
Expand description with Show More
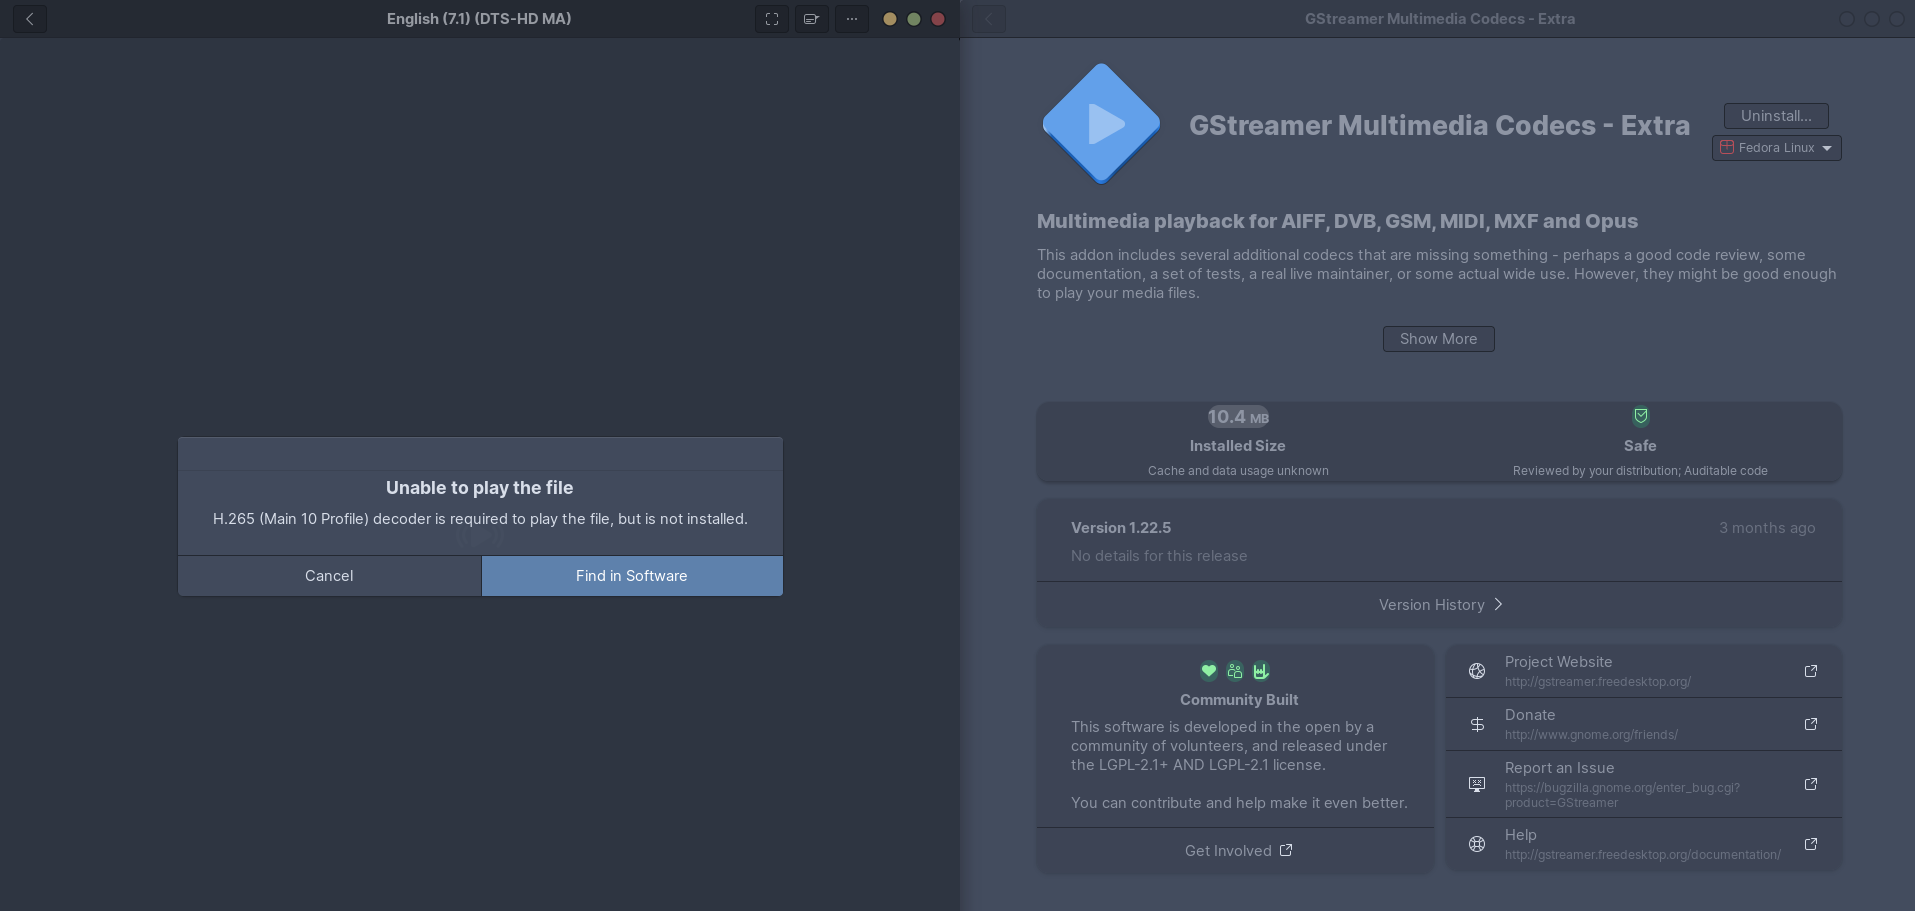[1438, 339]
